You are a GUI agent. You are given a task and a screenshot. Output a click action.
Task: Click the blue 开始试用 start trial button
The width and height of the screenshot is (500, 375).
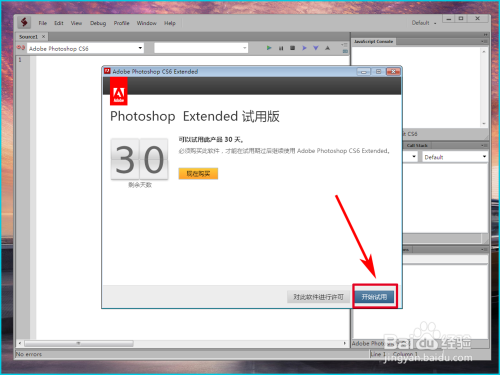pyautogui.click(x=374, y=297)
